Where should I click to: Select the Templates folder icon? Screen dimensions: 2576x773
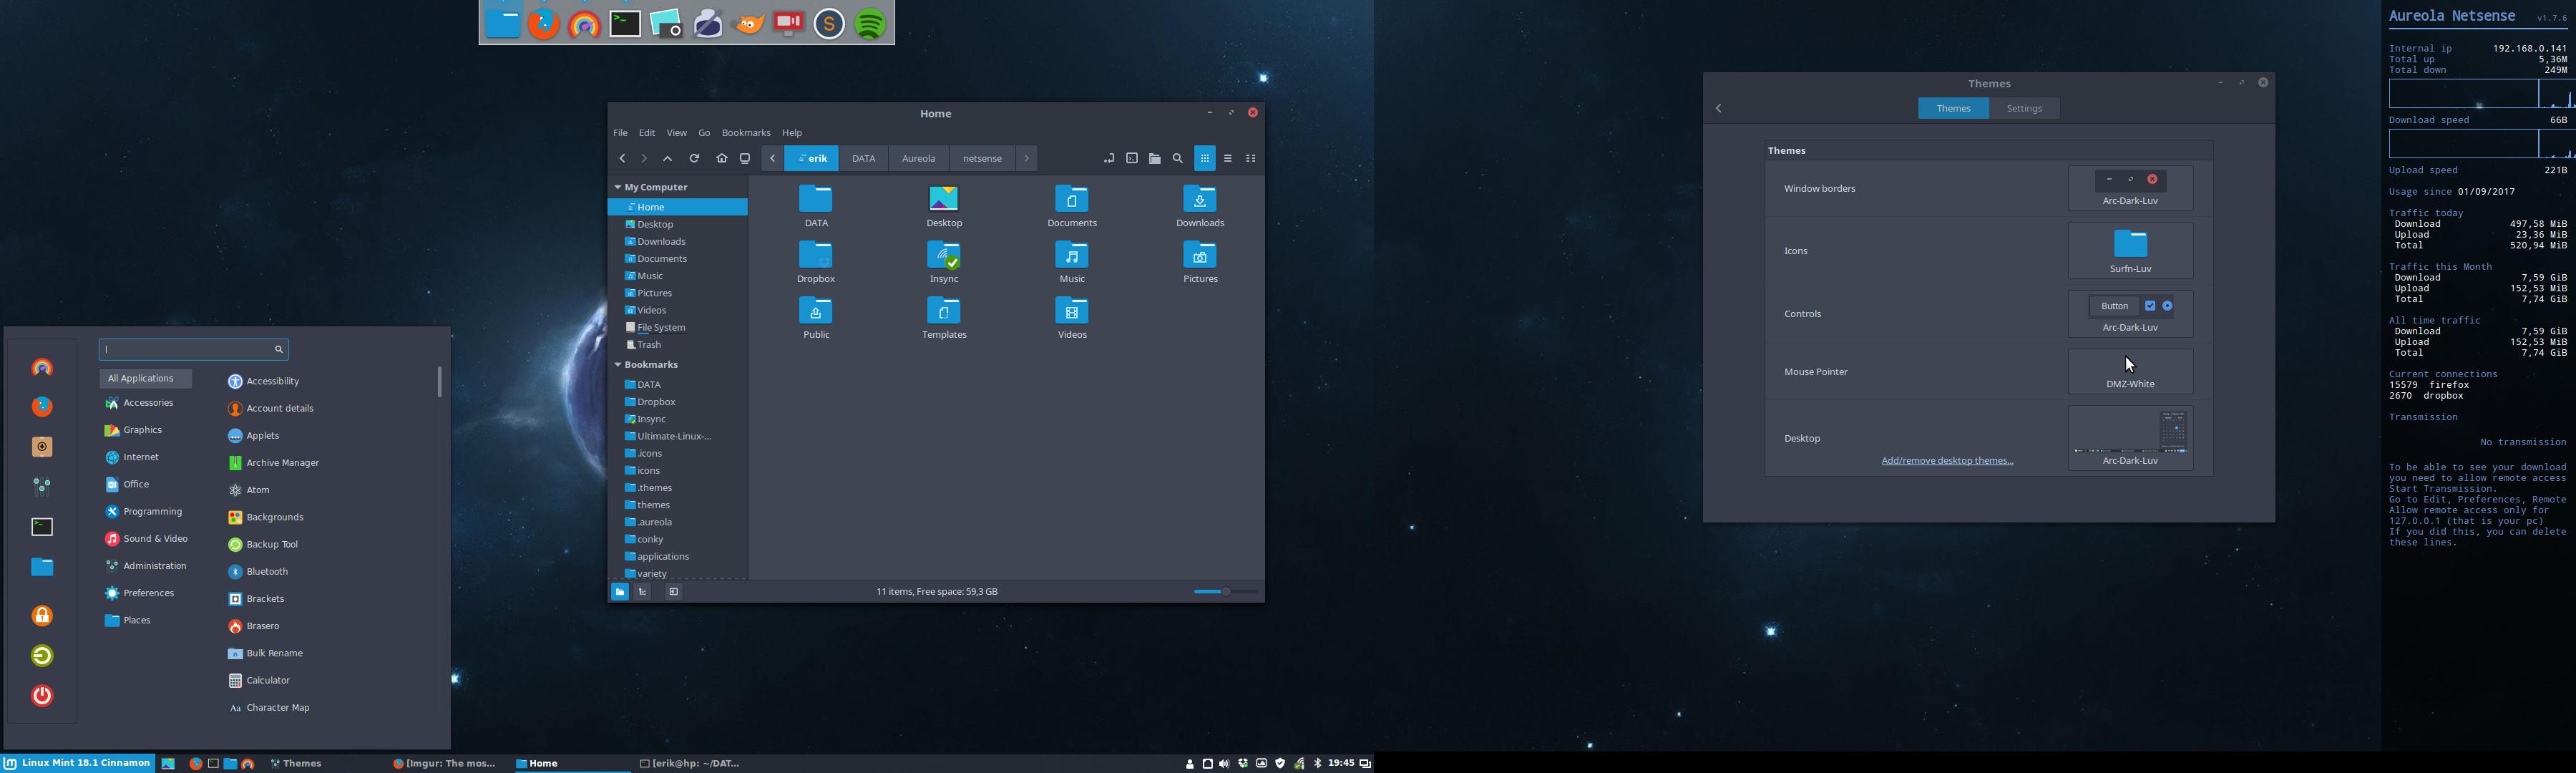click(x=944, y=311)
